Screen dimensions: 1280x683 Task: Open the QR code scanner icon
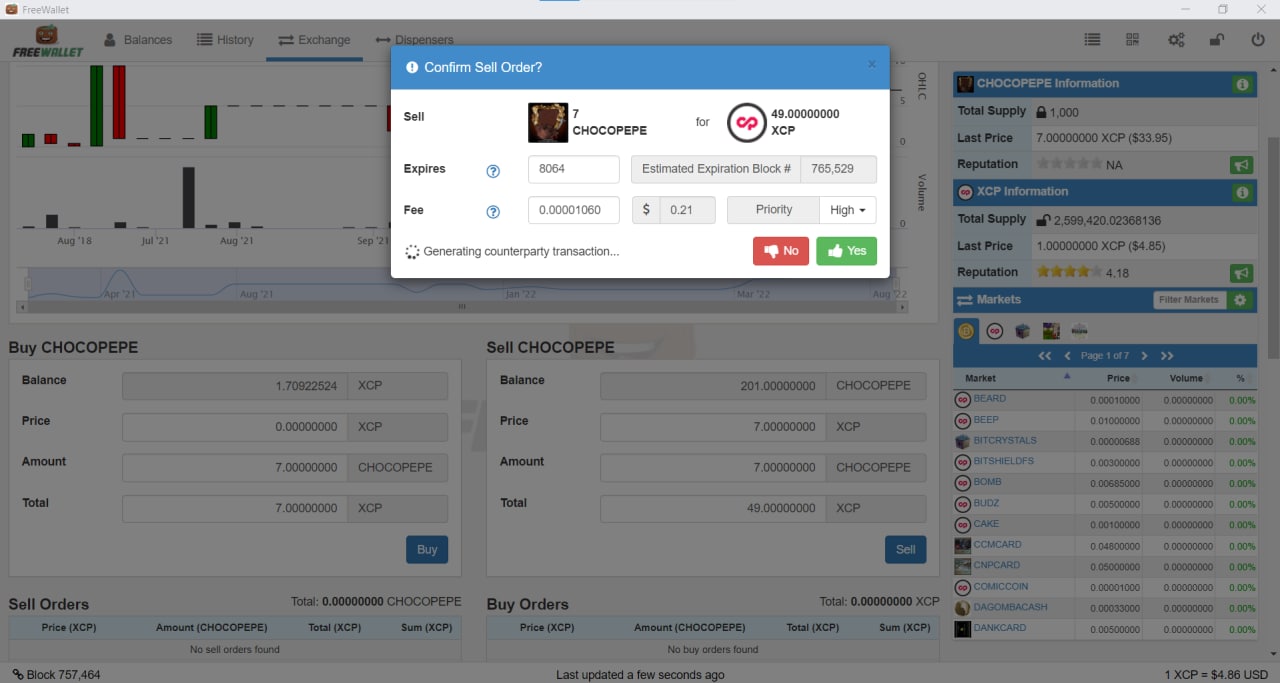[x=1133, y=40]
